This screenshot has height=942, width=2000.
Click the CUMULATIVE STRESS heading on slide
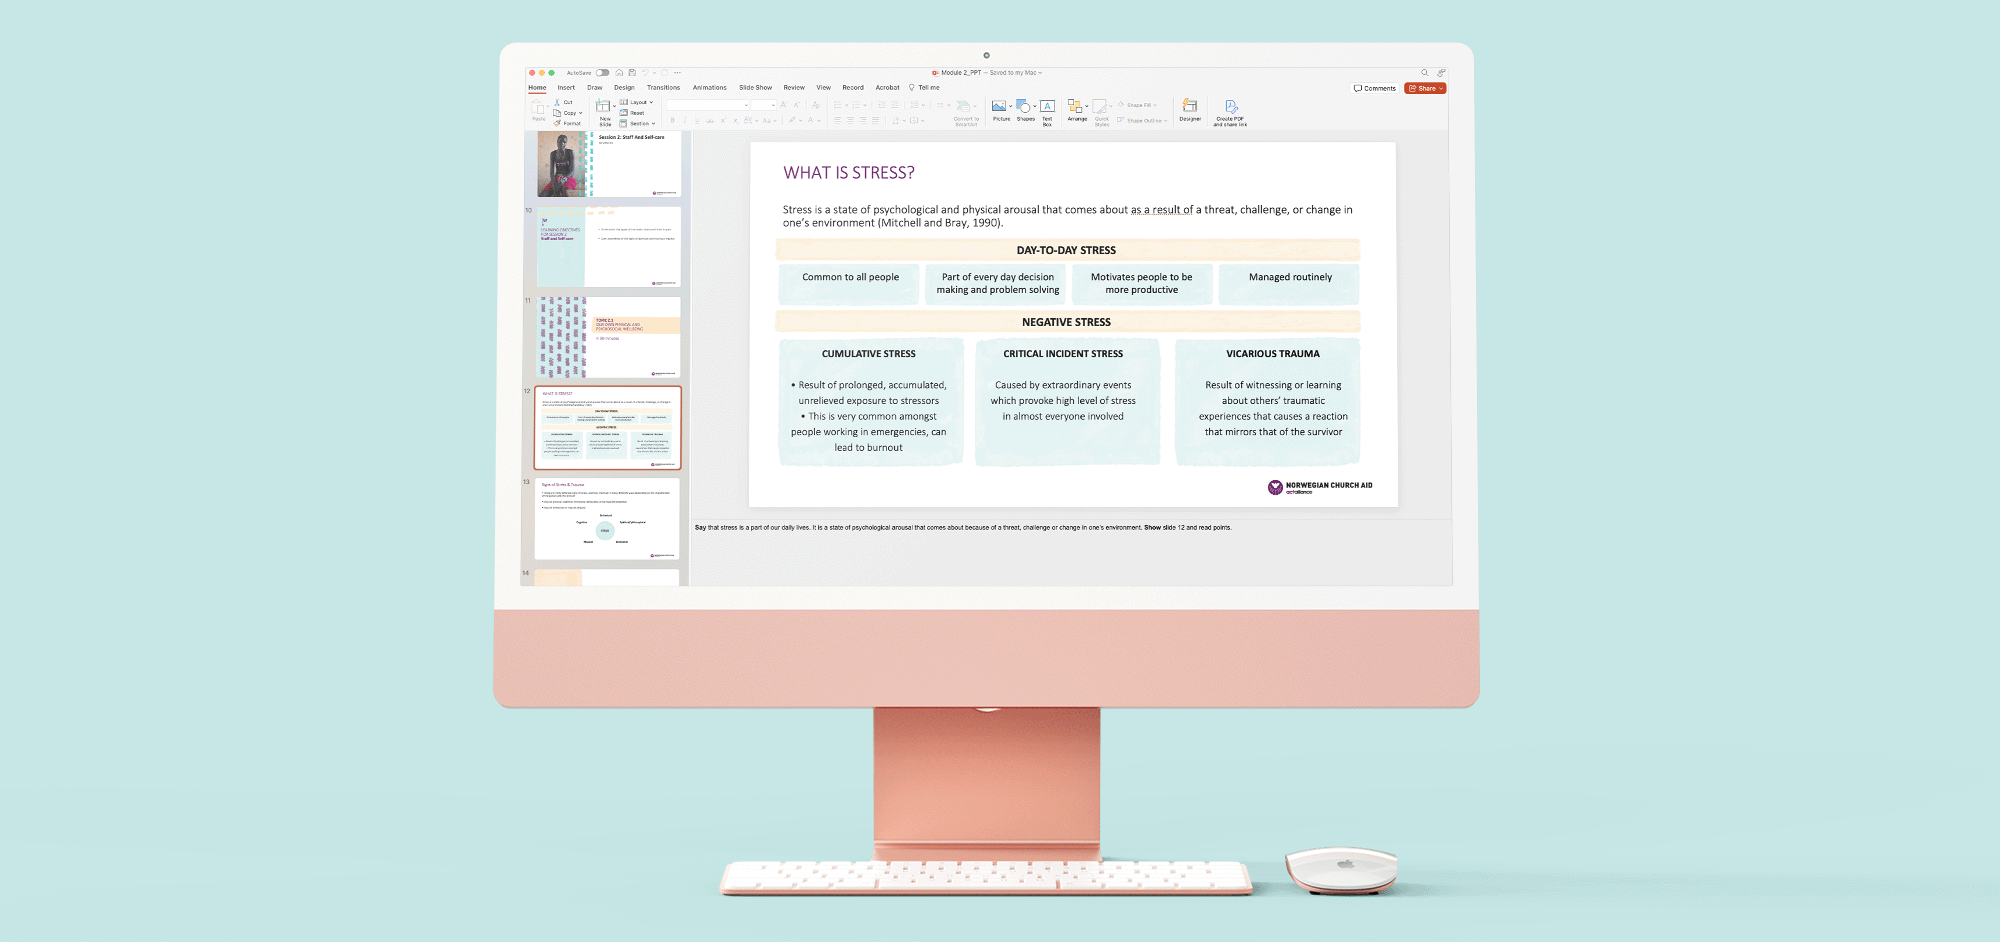[x=869, y=354]
